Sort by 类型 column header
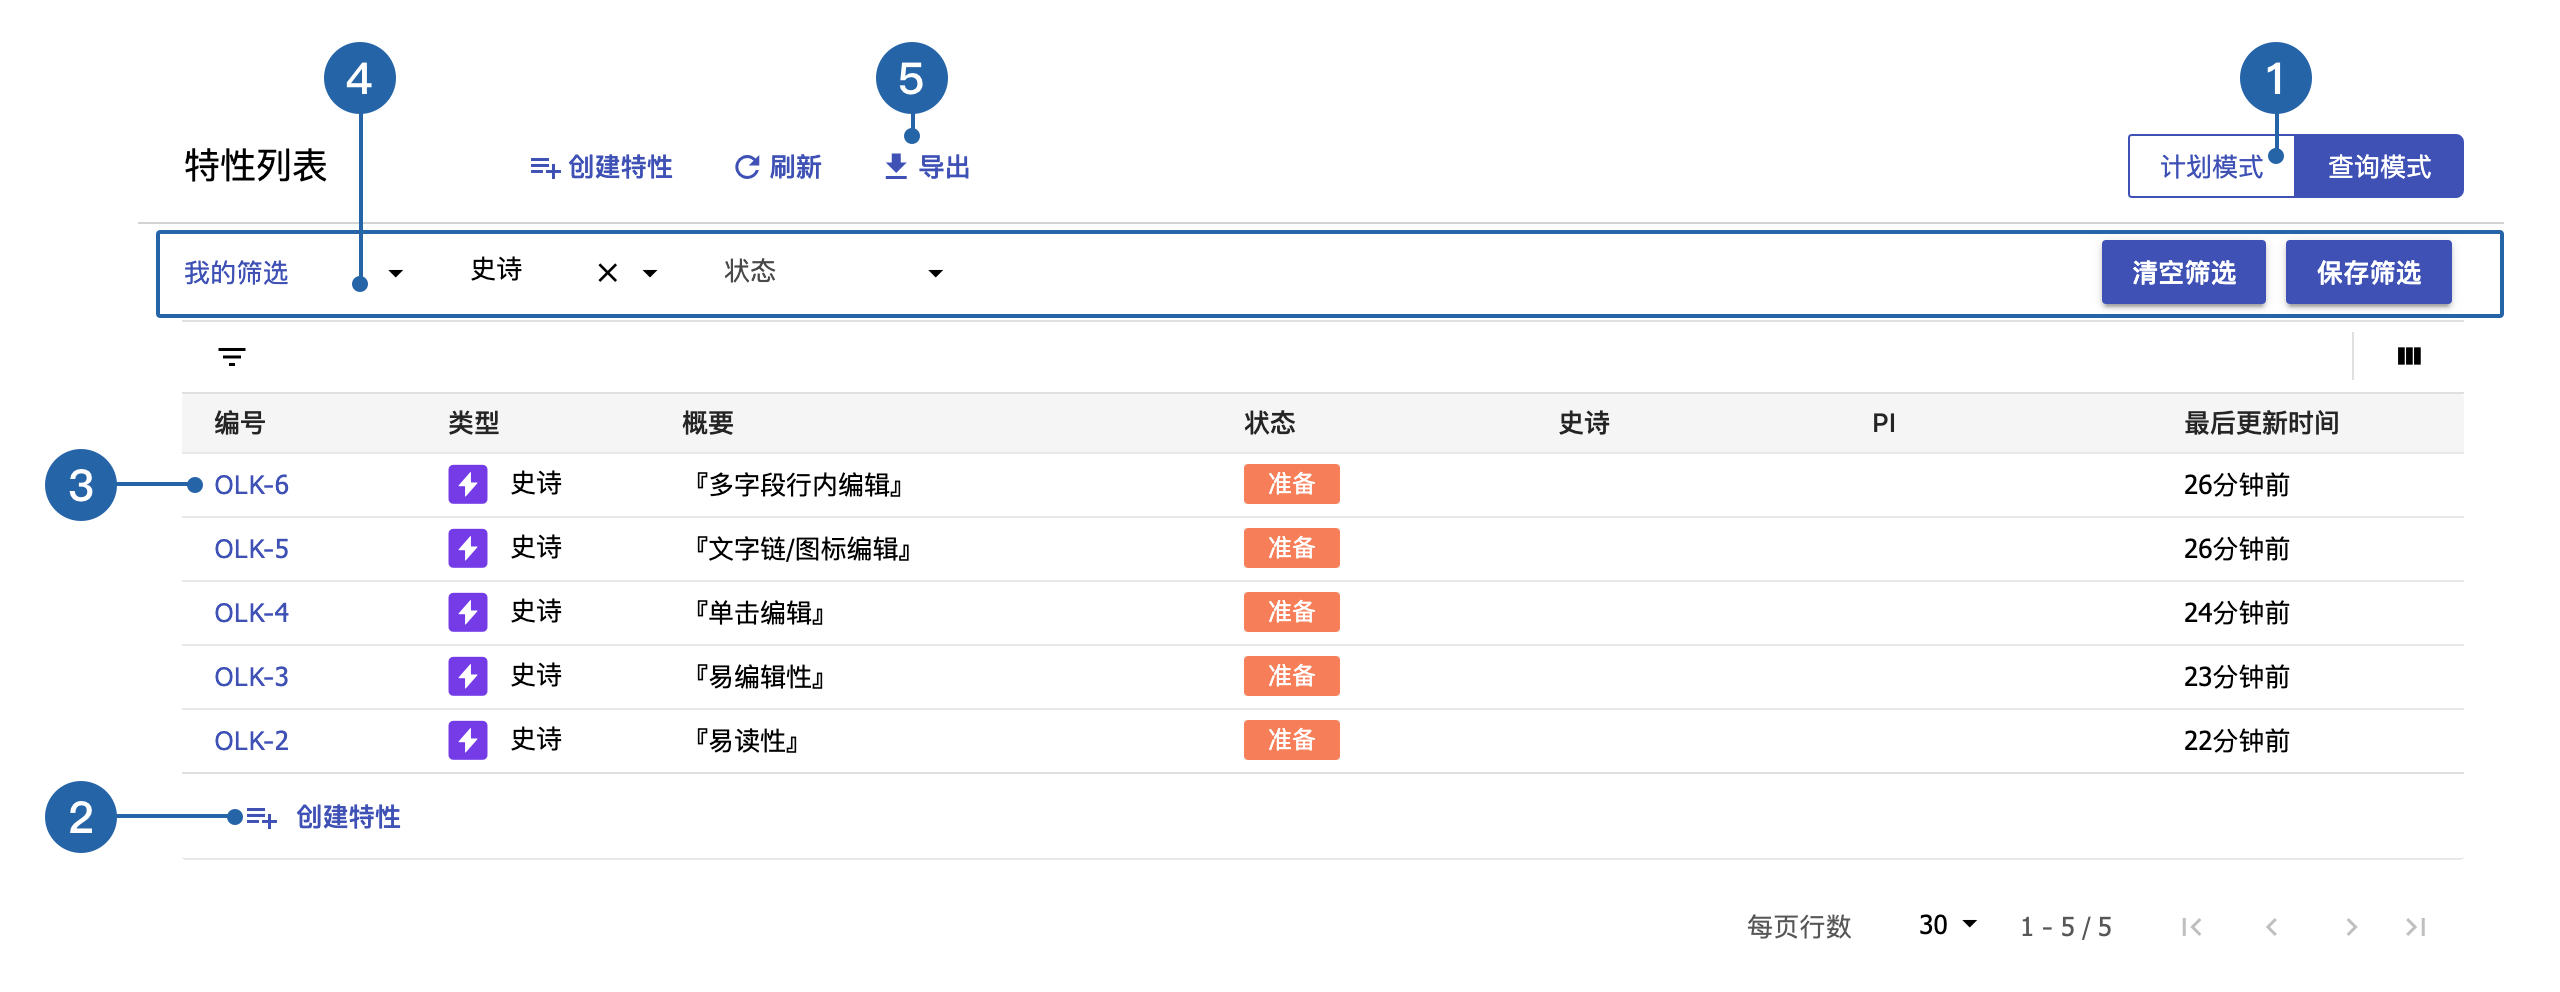The image size is (2560, 992). click(474, 423)
